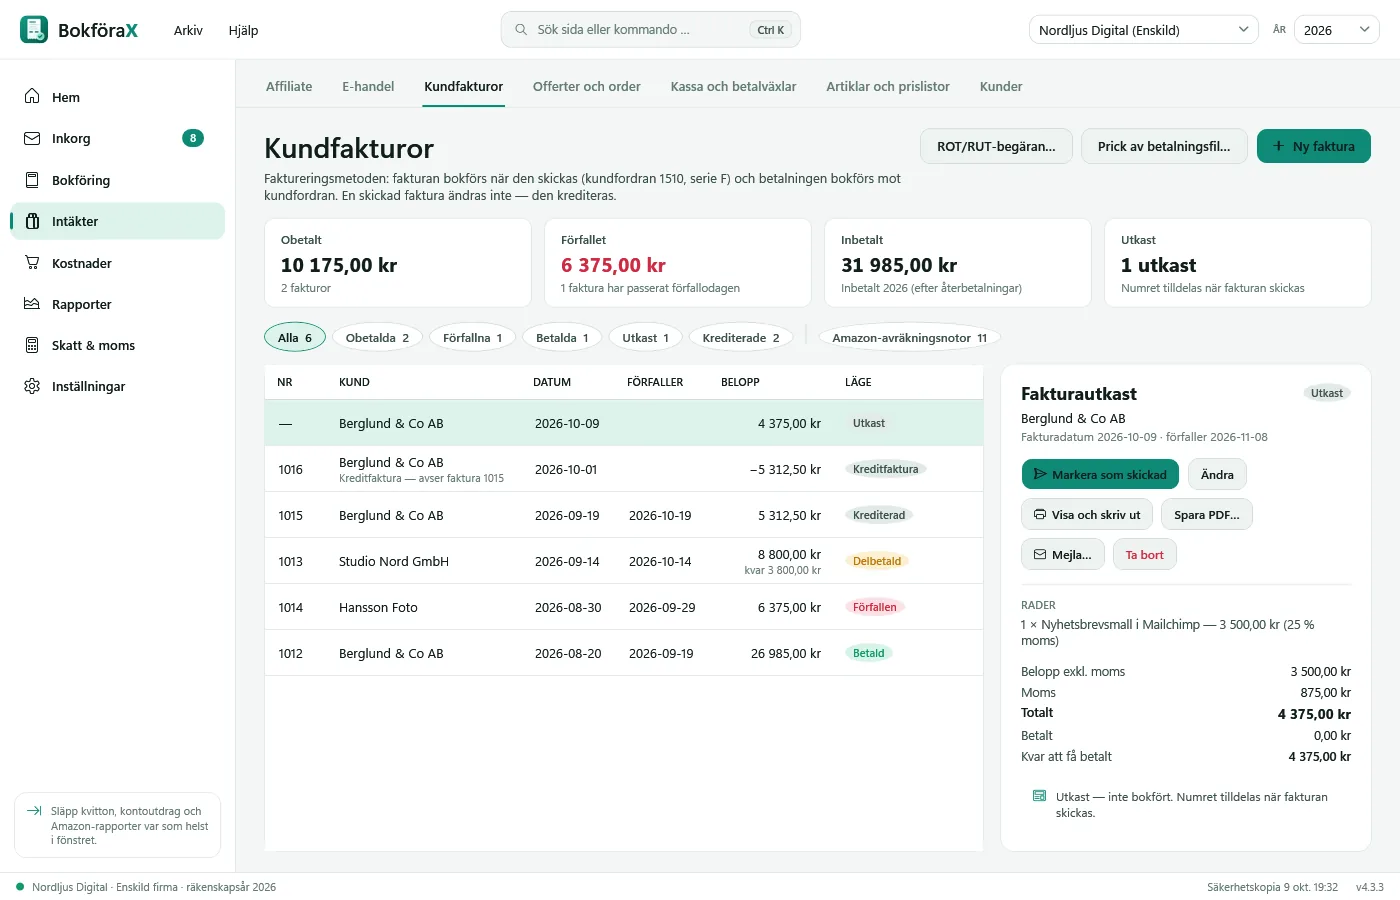Focus the Sök sida eller kommando field
The image size is (1400, 900).
pyautogui.click(x=651, y=30)
